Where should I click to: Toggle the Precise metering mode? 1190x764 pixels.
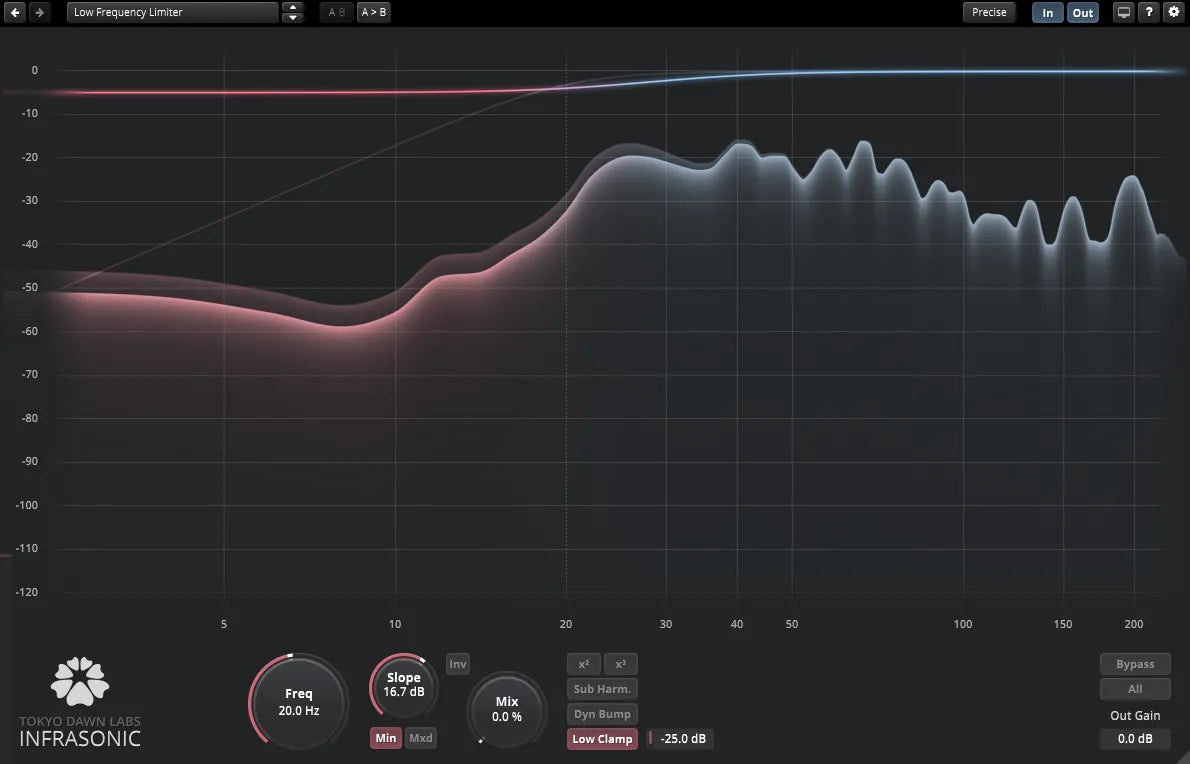(989, 12)
